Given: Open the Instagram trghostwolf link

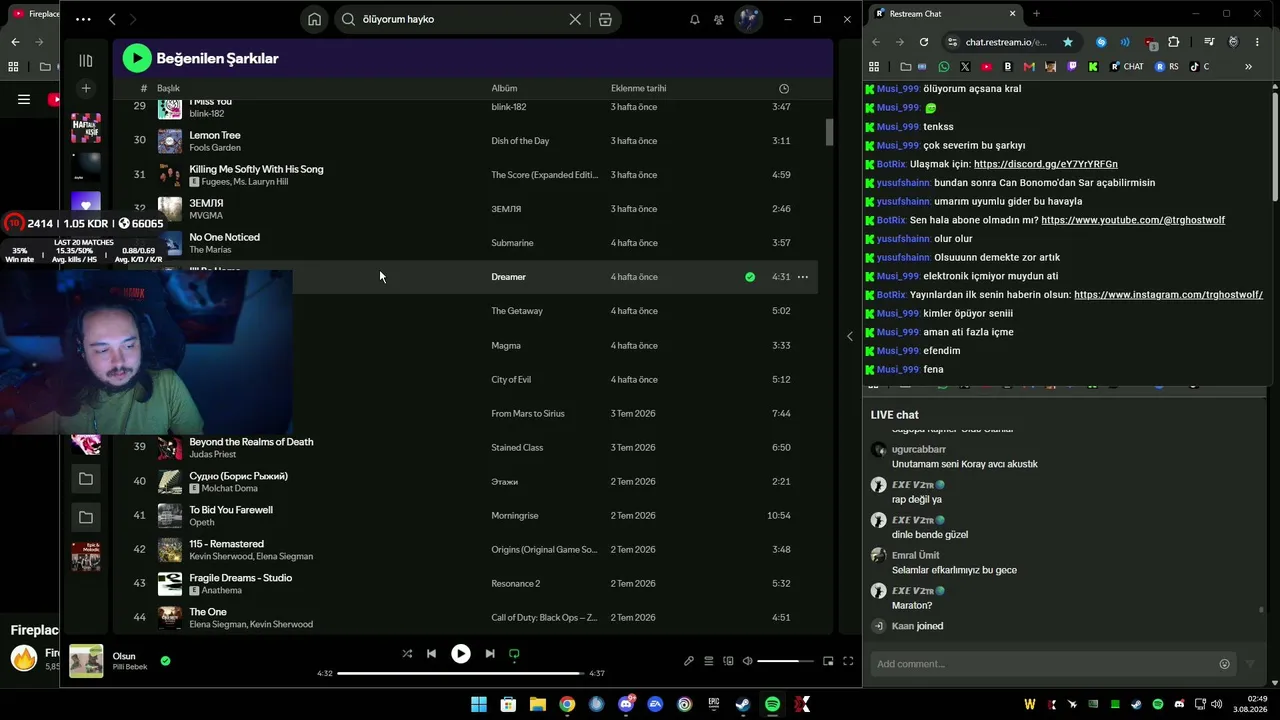Looking at the screenshot, I should [x=1168, y=295].
